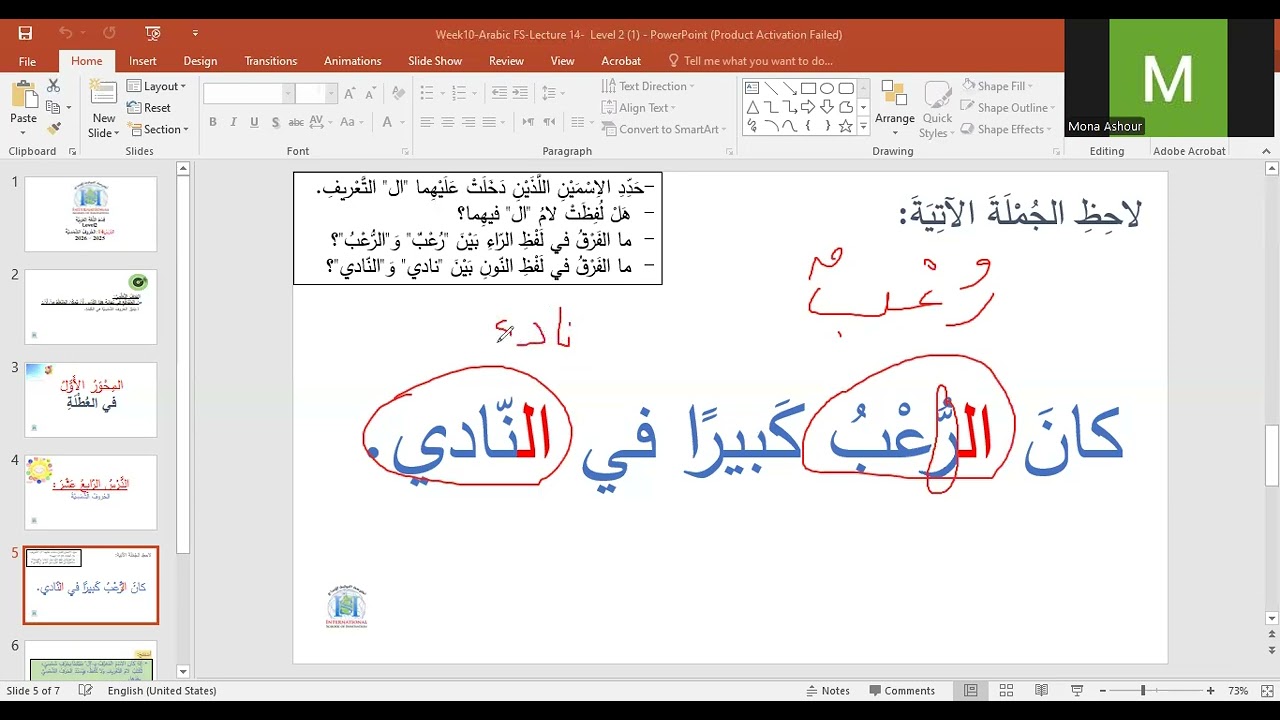Screen dimensions: 1280x720
Task: Insert a New Slide via its icon
Action: coord(103,93)
